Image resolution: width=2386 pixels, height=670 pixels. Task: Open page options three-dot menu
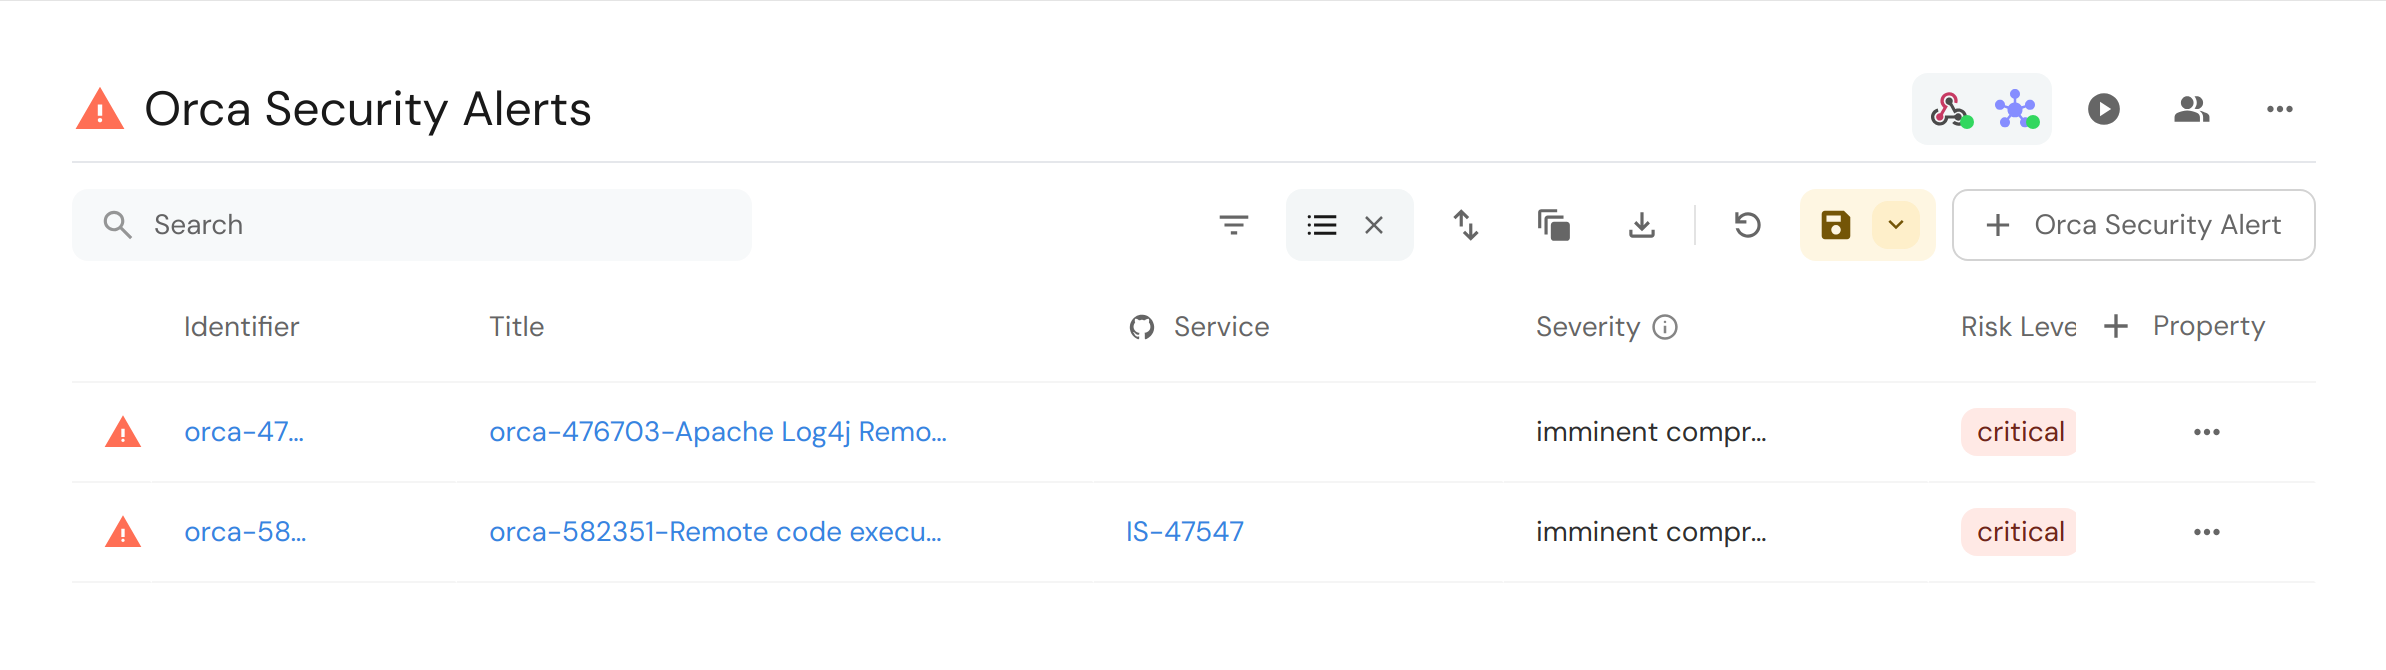(2280, 109)
